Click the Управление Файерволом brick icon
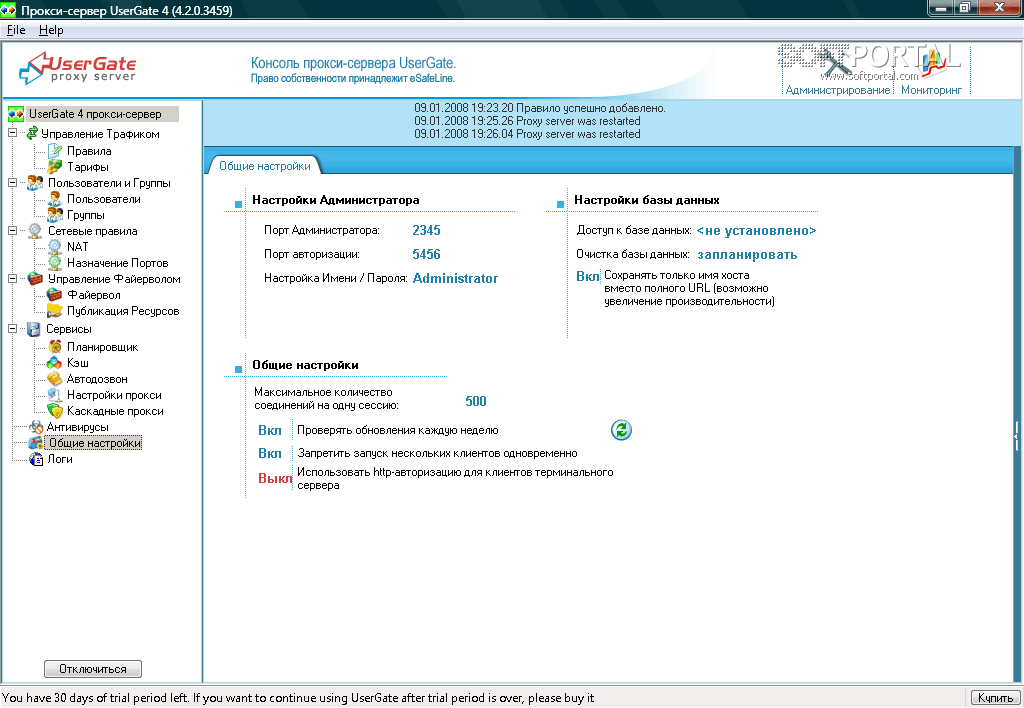1024x708 pixels. click(35, 279)
